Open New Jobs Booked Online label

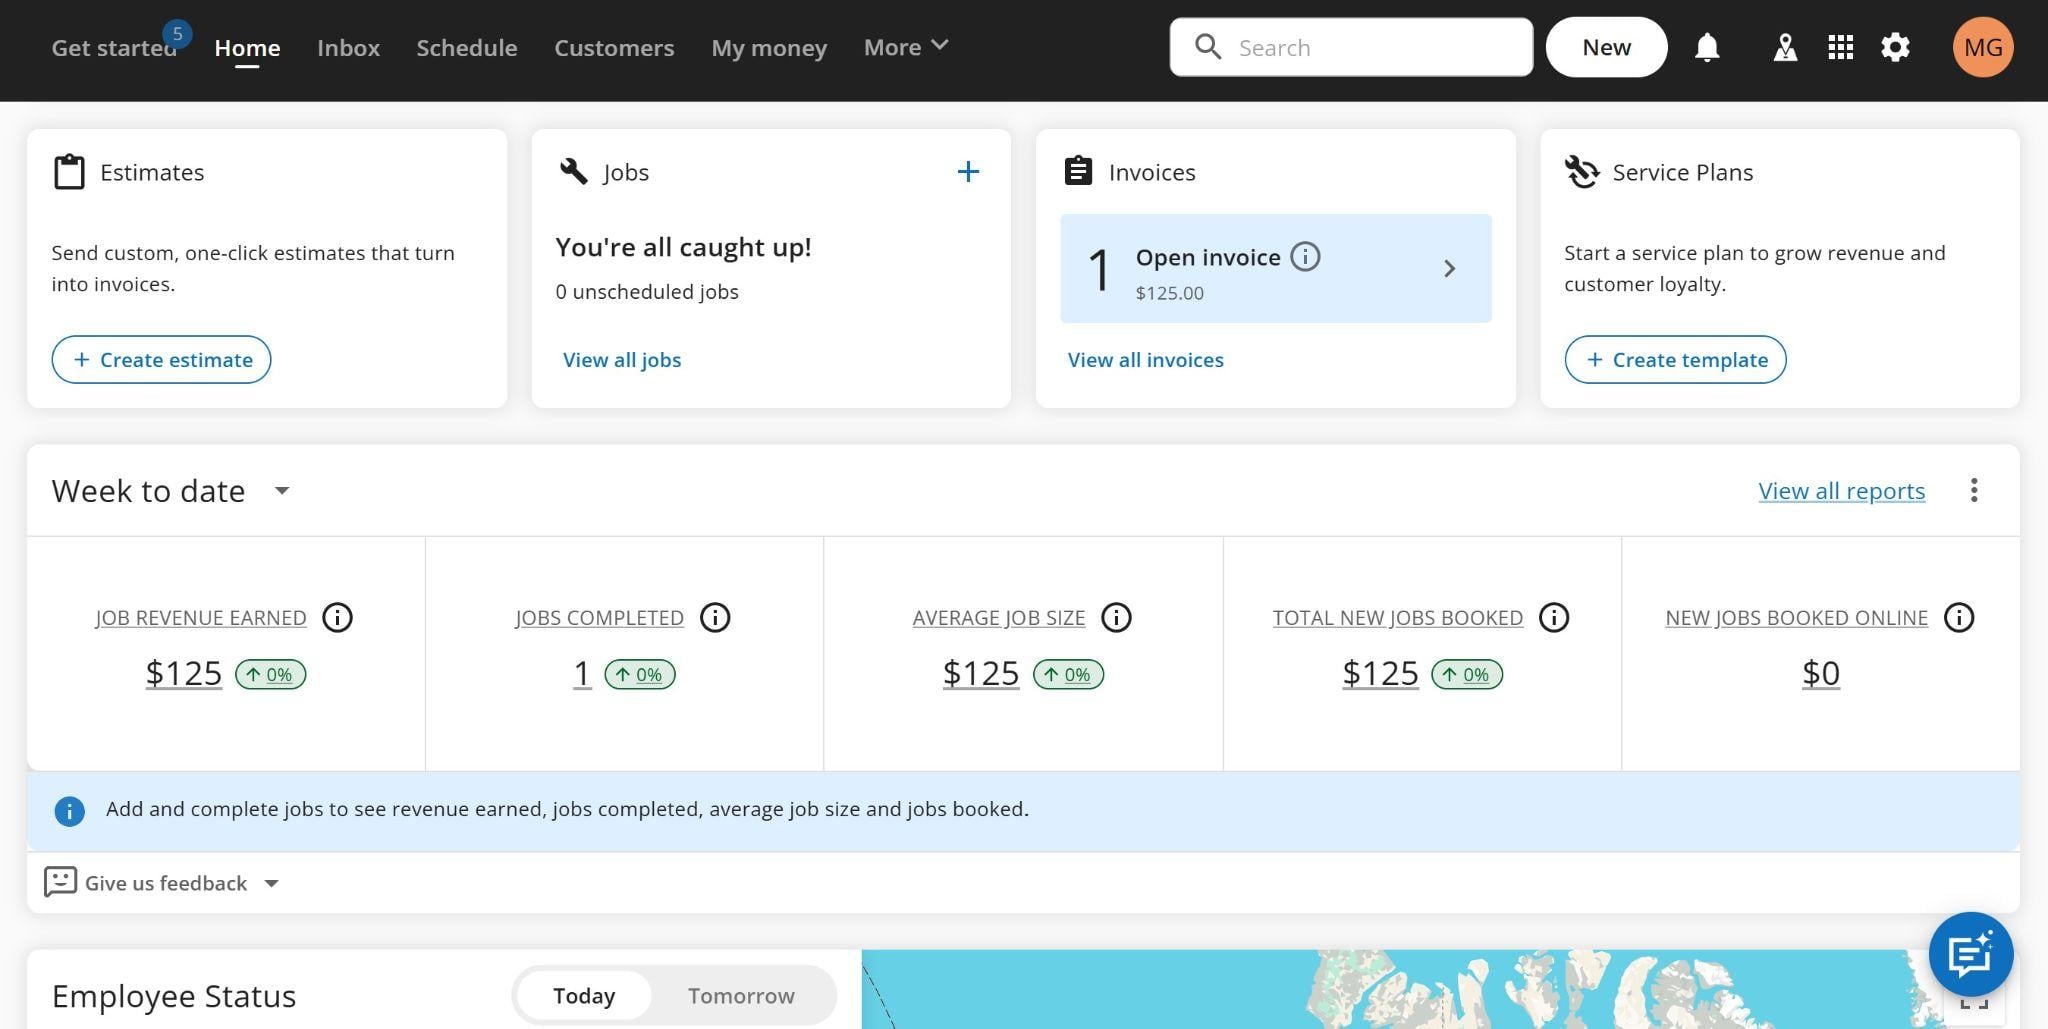(1796, 618)
